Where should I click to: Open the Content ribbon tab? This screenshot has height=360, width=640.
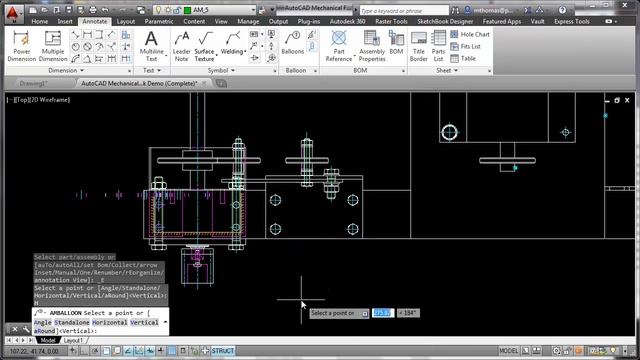pos(194,21)
